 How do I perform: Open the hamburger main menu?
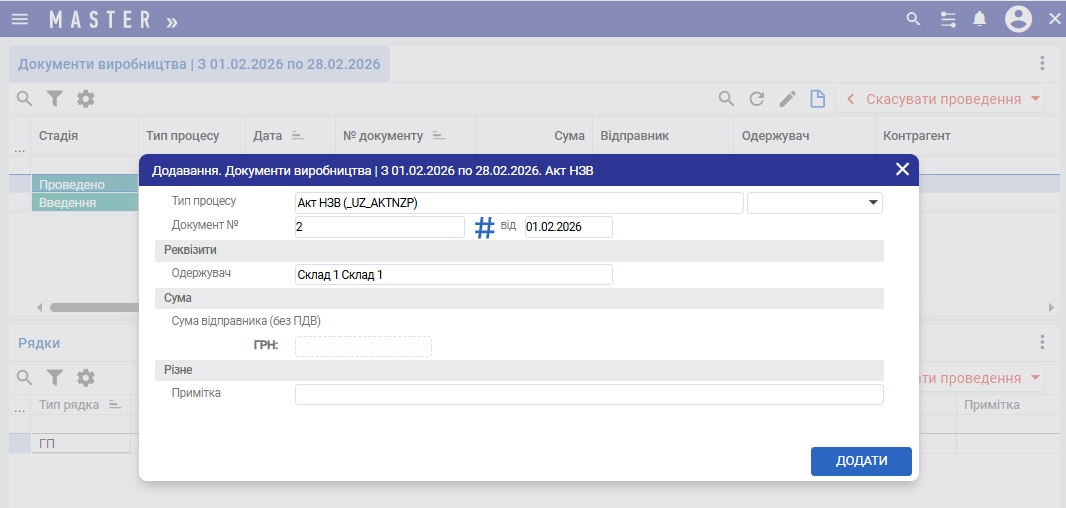20,19
